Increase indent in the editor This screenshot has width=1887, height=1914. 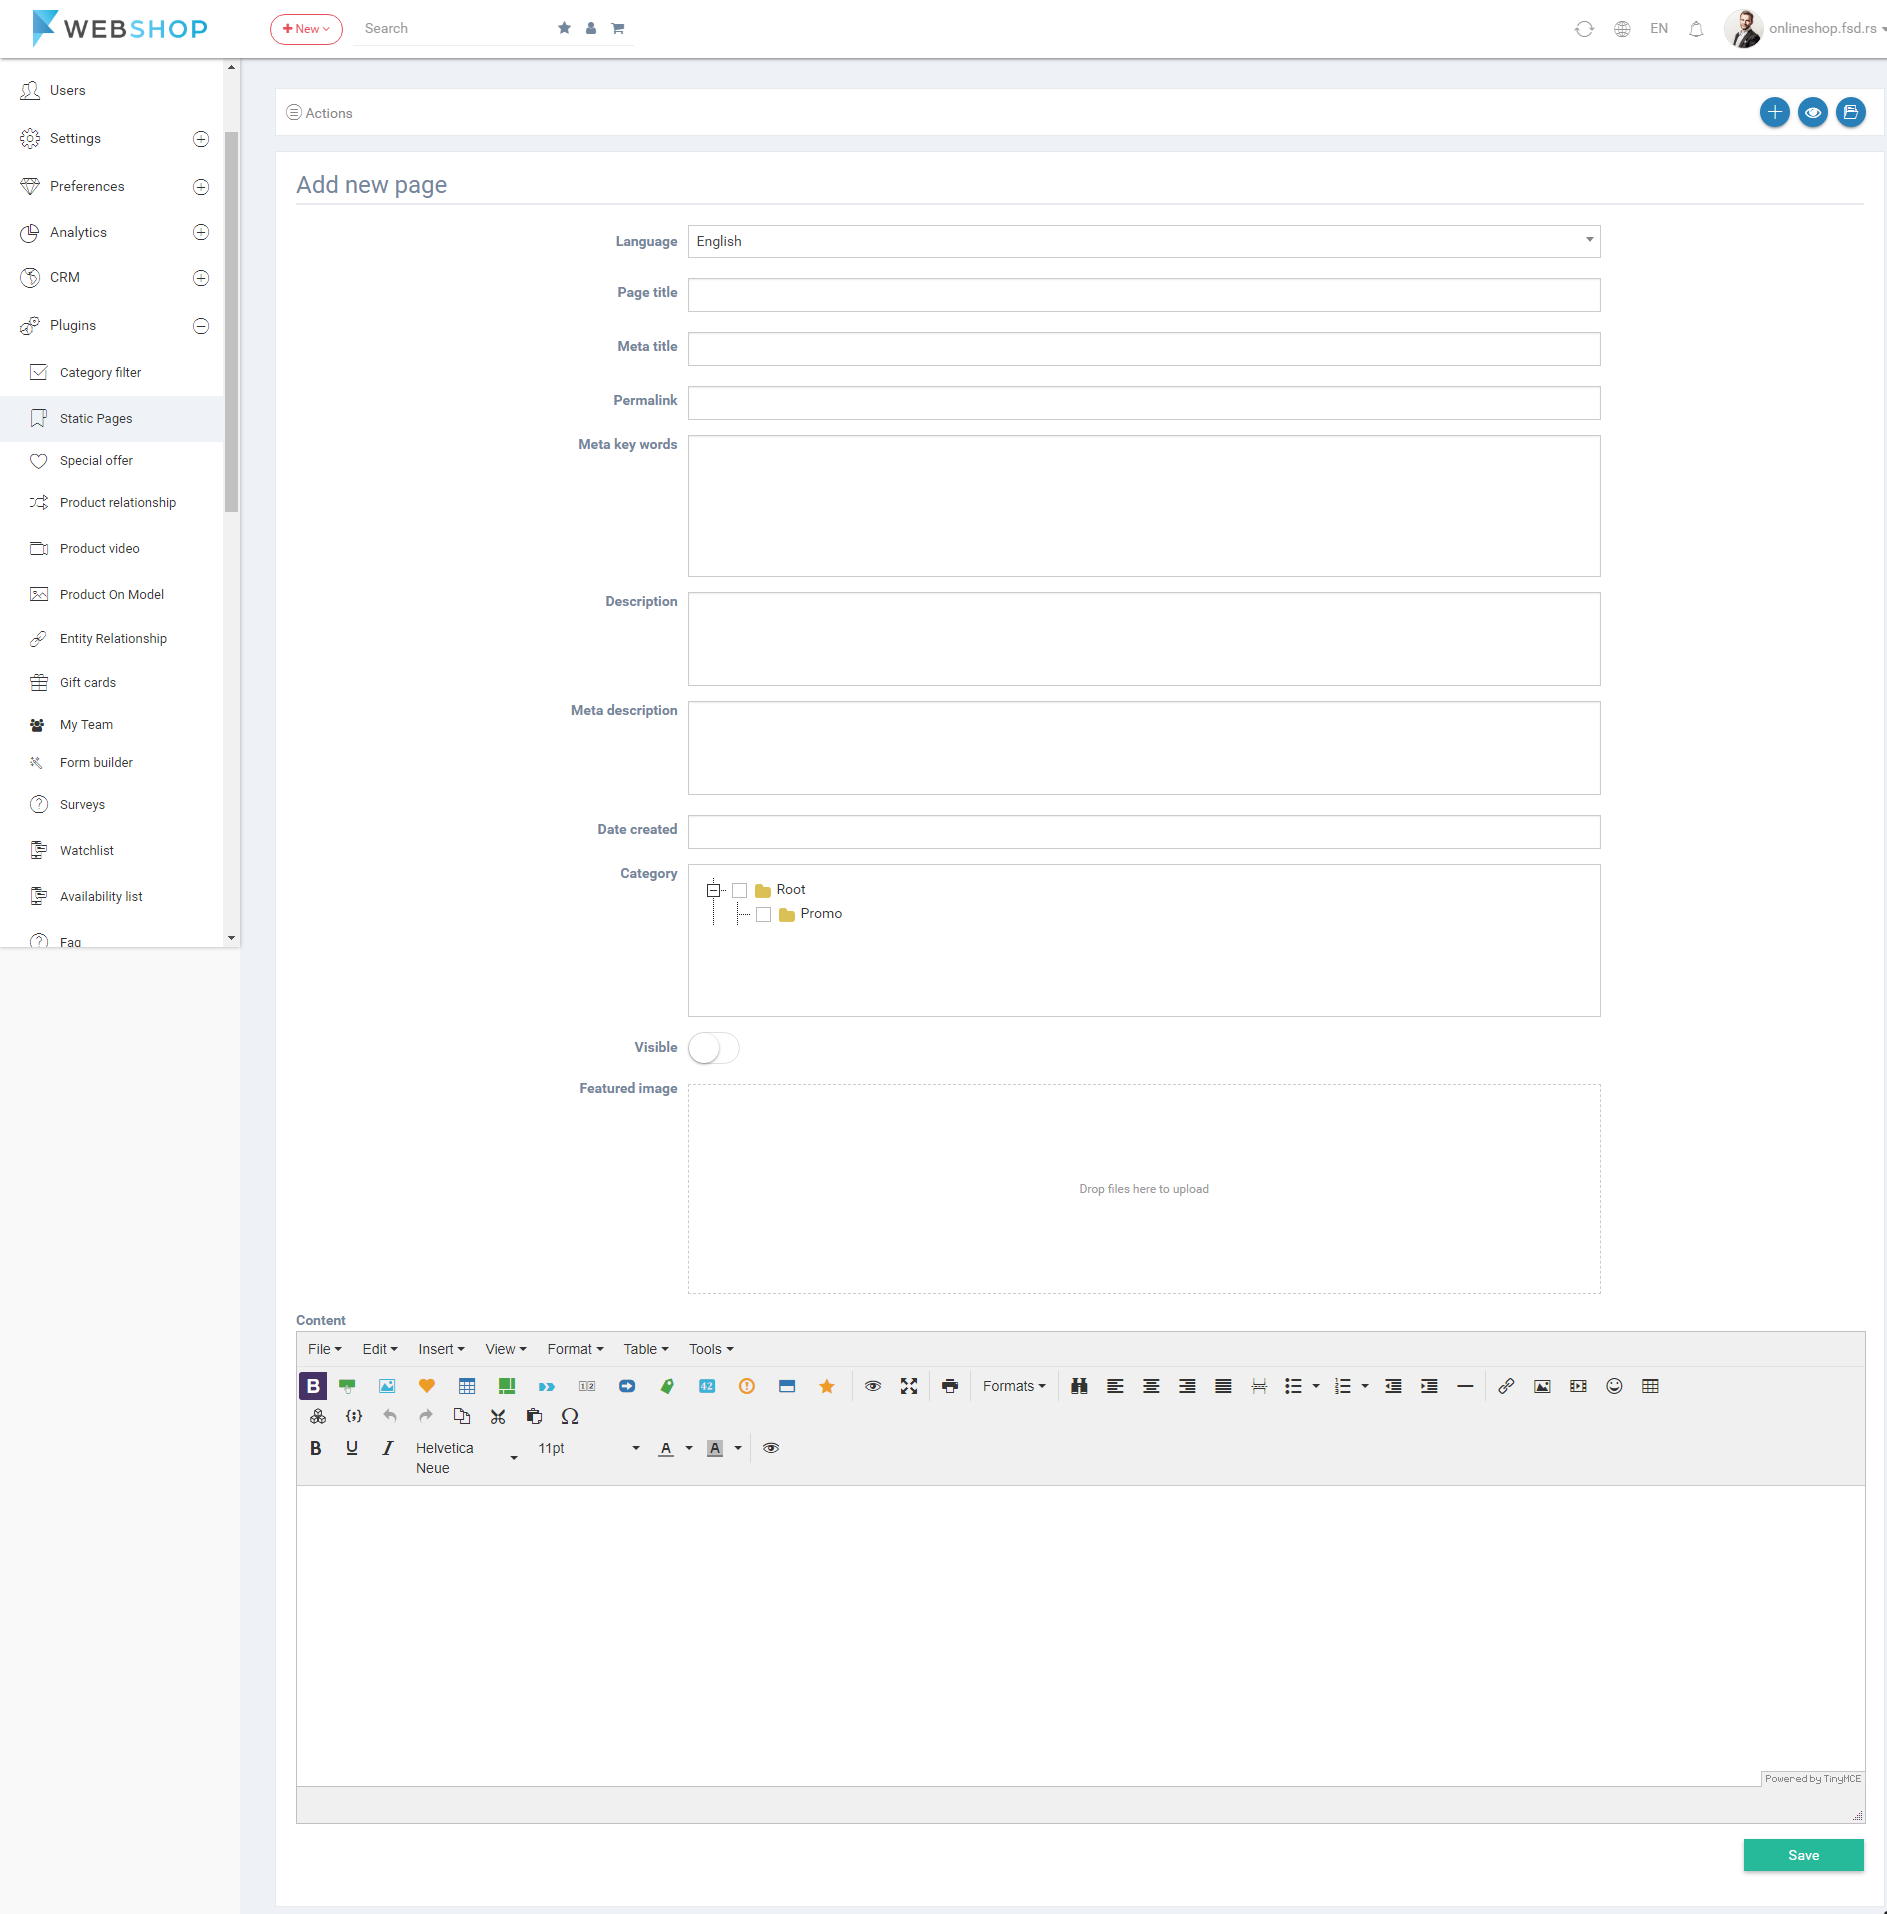pyautogui.click(x=1429, y=1386)
